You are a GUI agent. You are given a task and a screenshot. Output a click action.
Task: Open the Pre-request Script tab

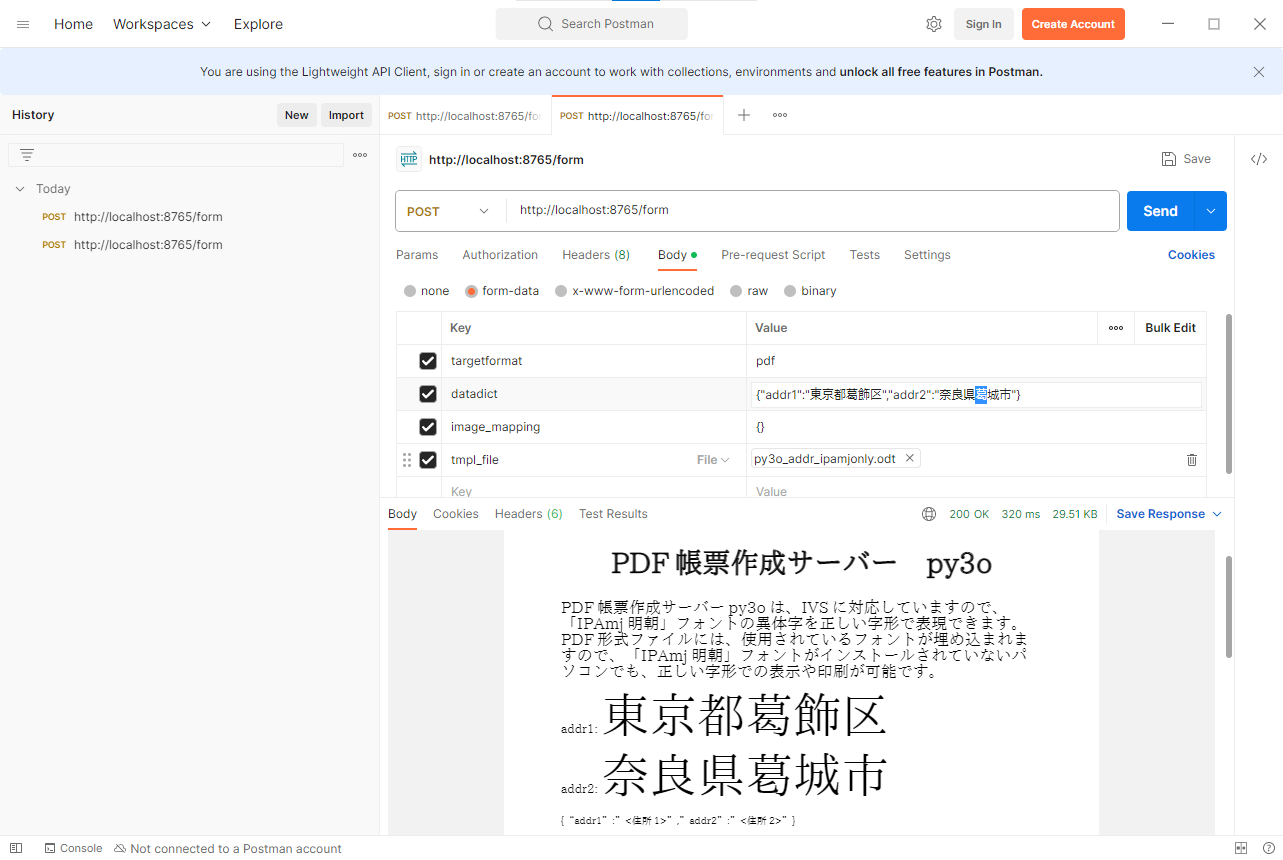[773, 255]
